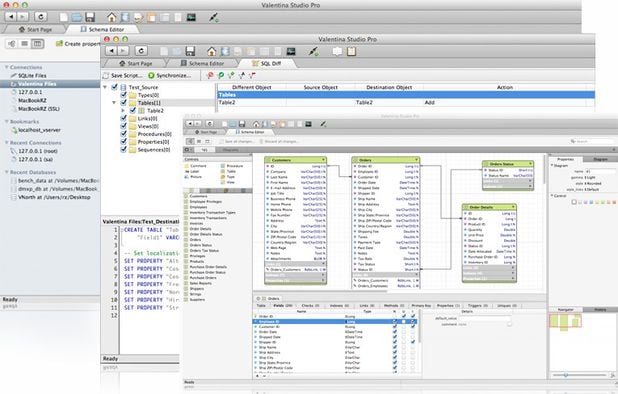Collapse the Connections section in sidebar
The image size is (618, 394).
[x=6, y=67]
